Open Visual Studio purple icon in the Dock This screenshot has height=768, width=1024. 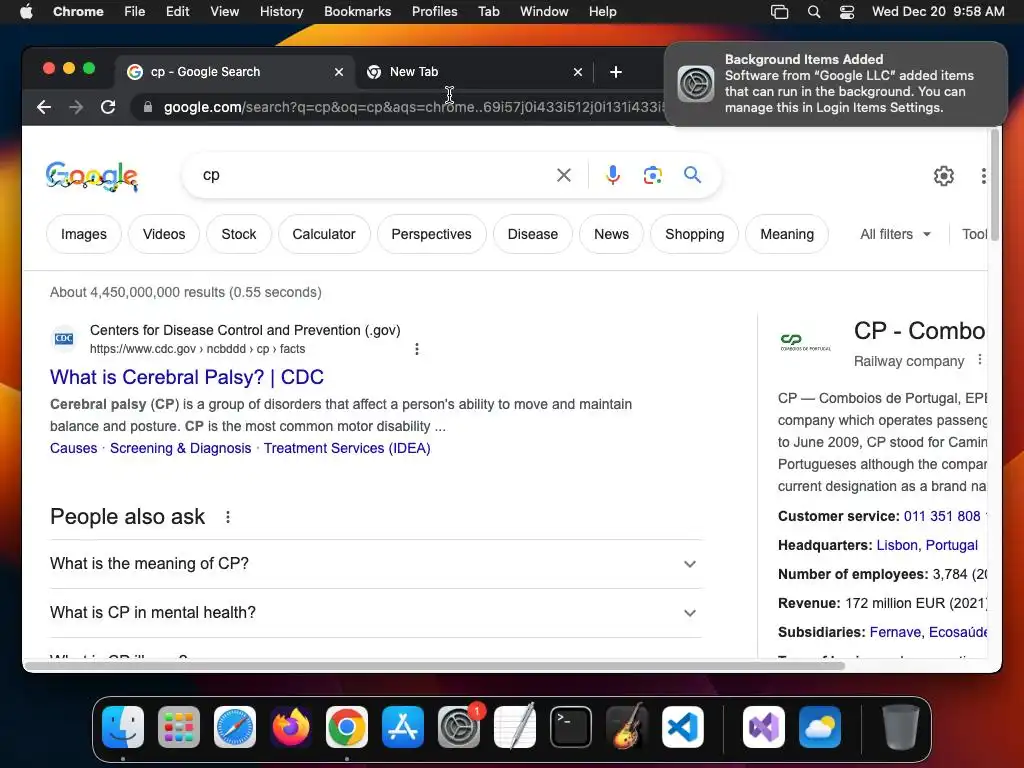click(x=764, y=727)
